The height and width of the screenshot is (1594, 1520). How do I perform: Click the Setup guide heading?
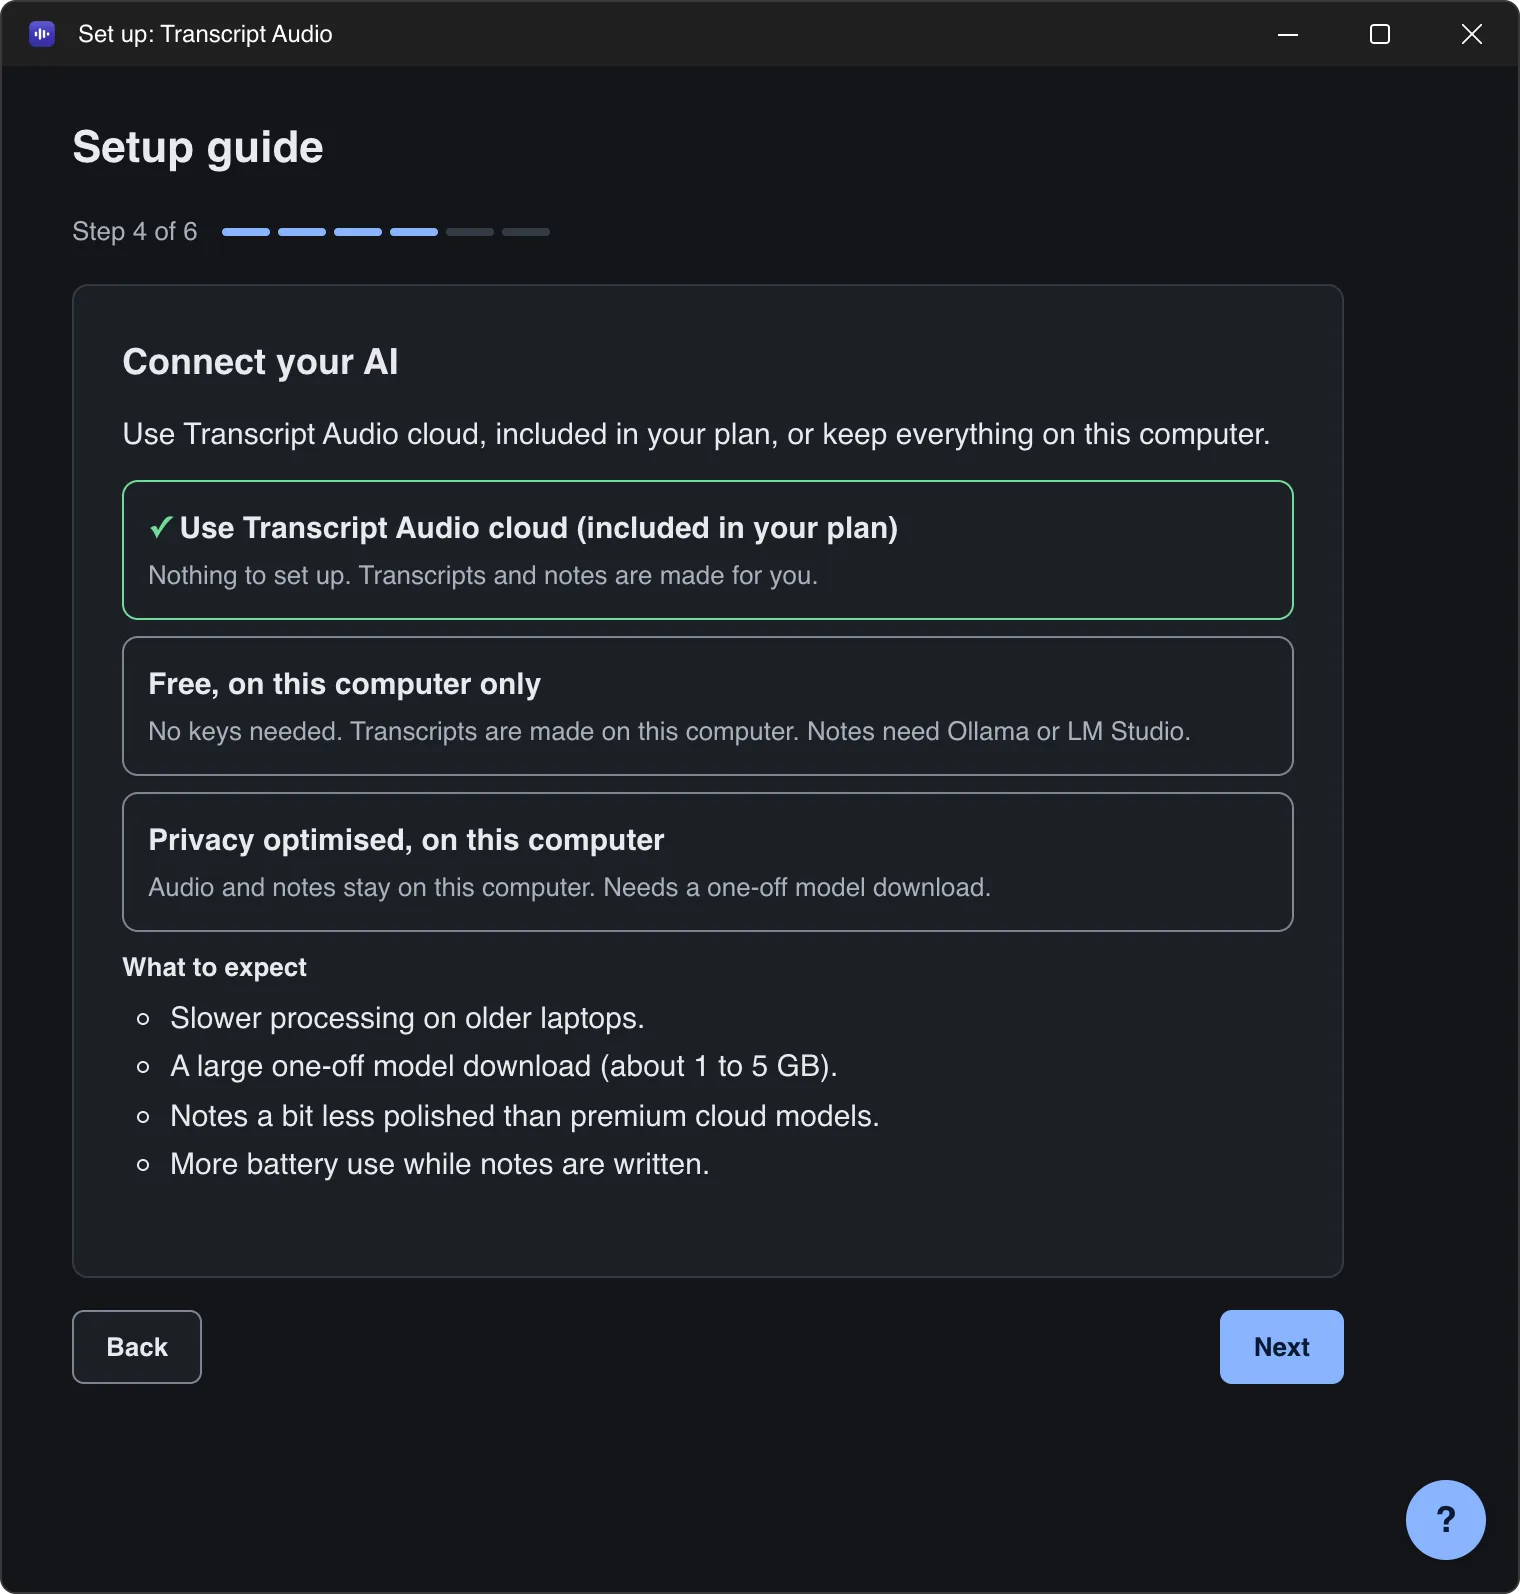tap(198, 148)
